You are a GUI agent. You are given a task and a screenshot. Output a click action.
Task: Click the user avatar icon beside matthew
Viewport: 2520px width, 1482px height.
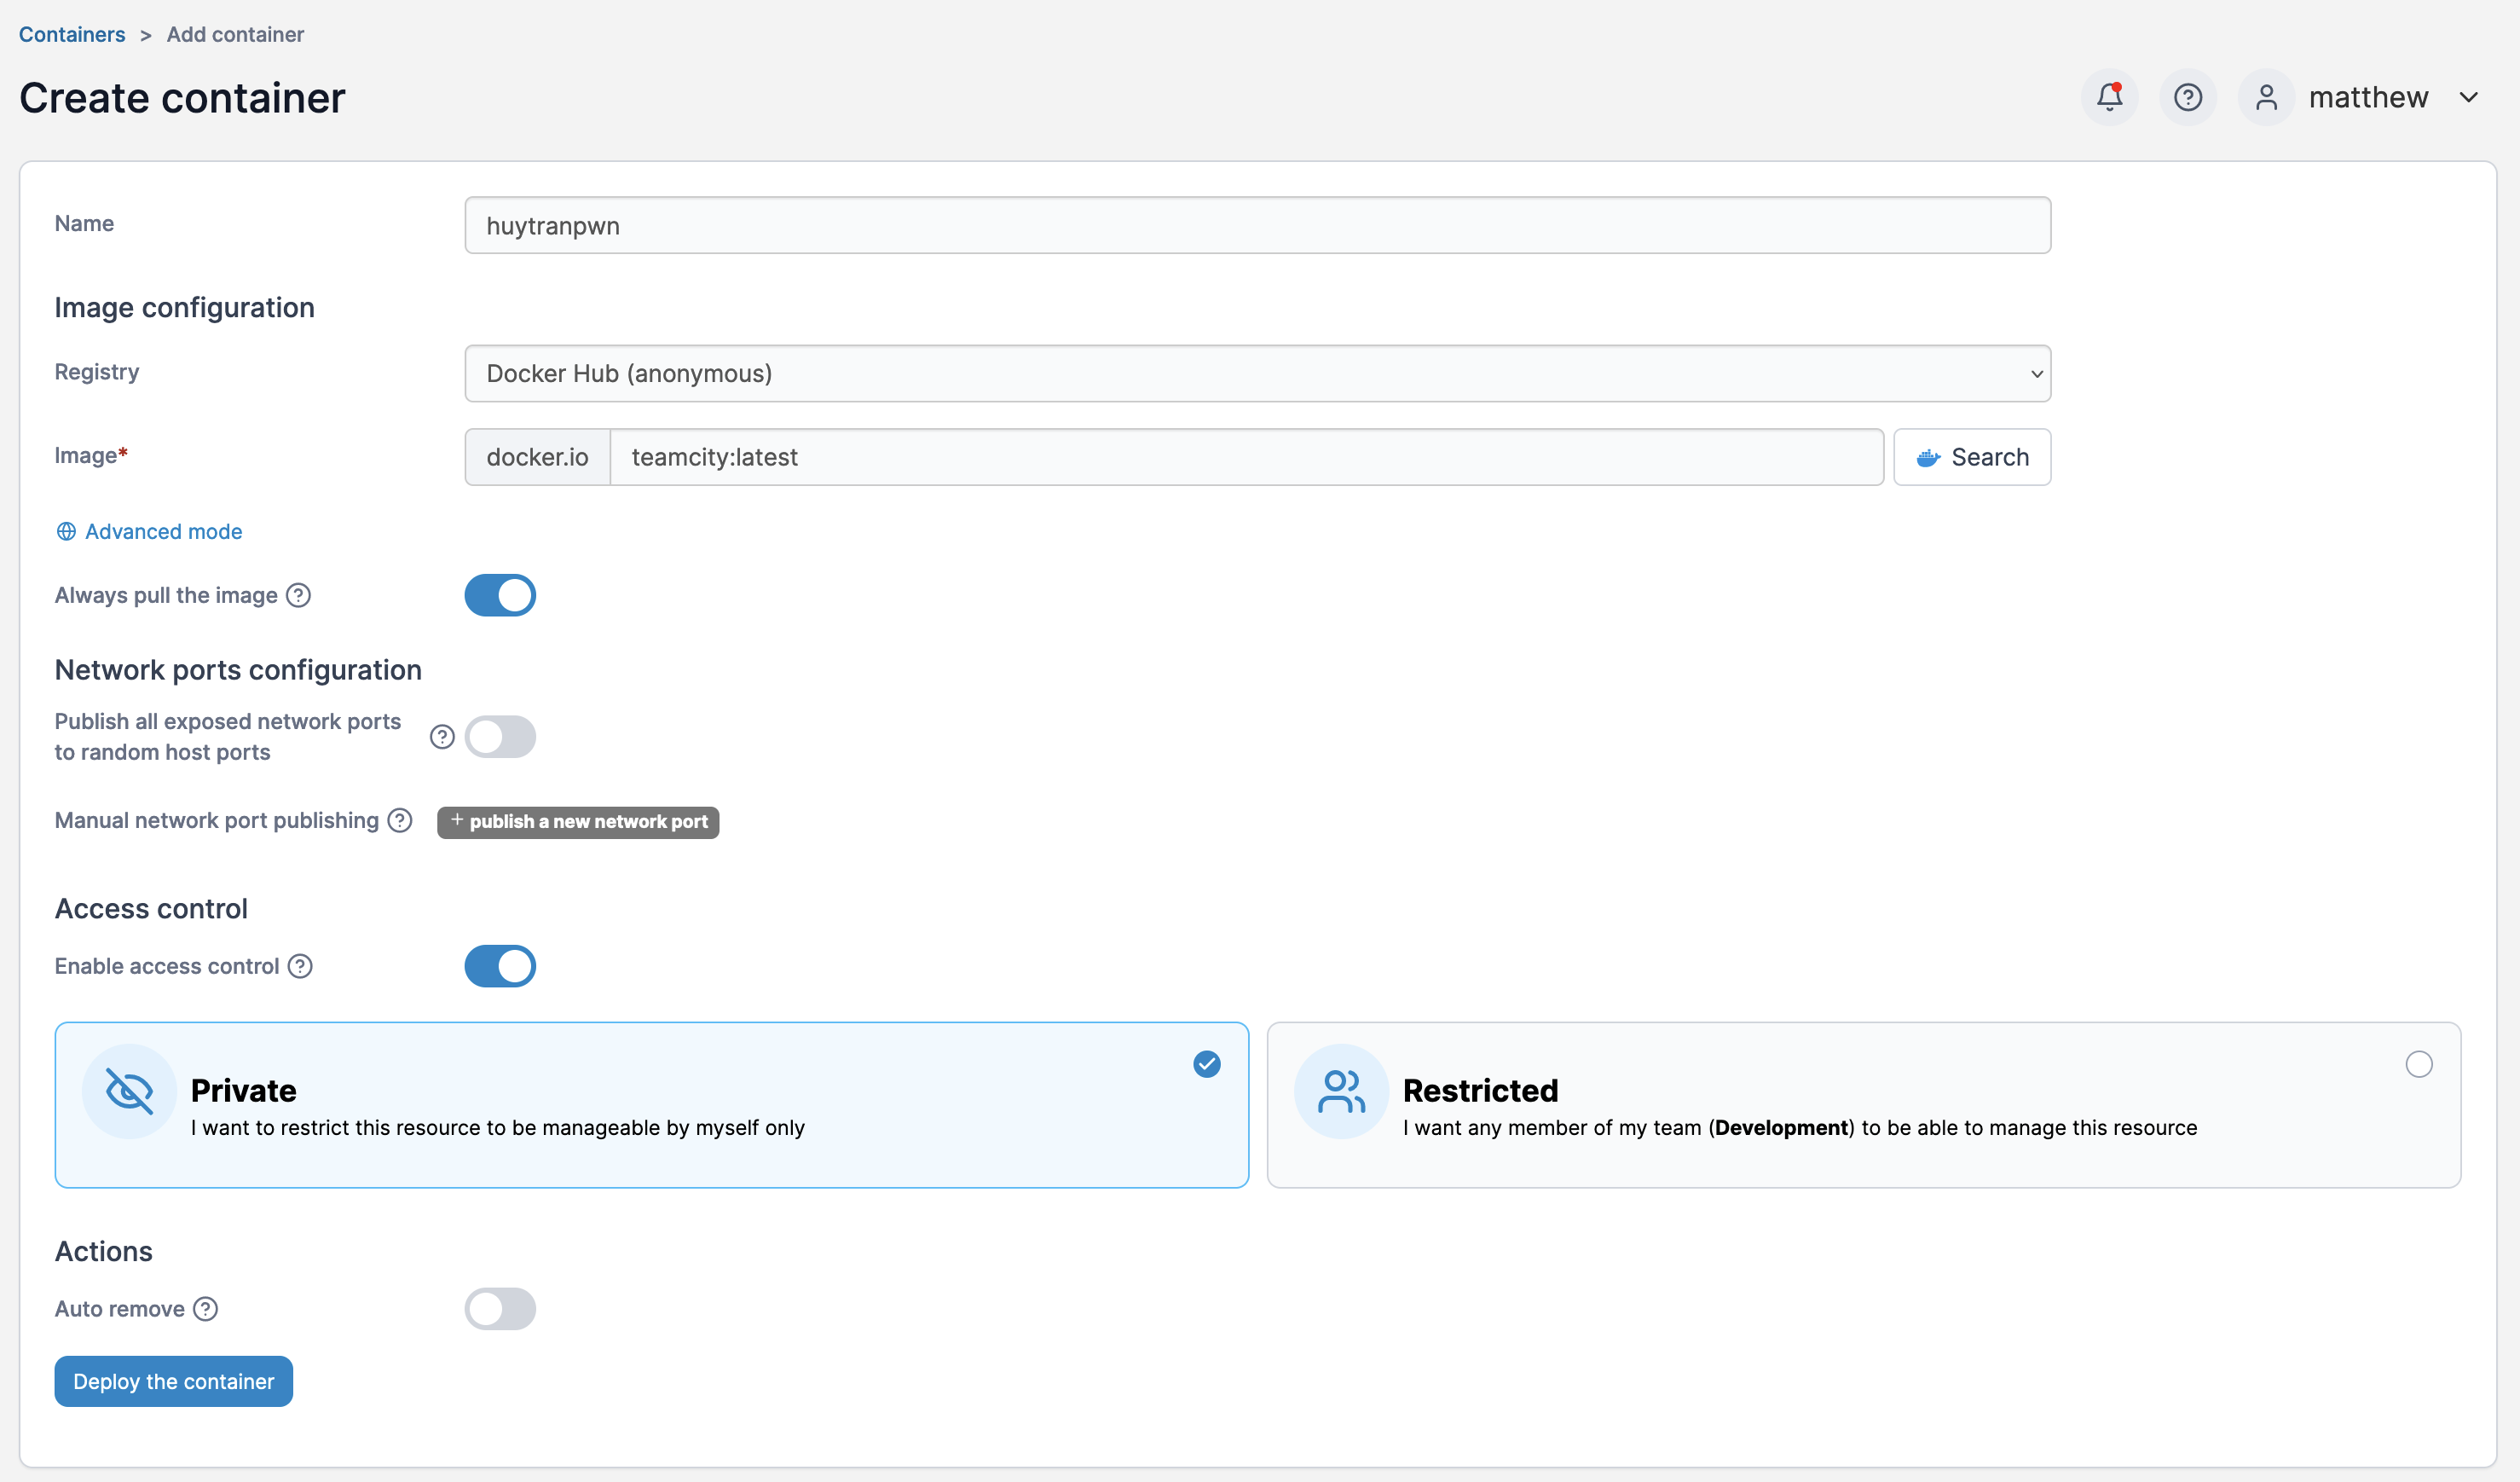pyautogui.click(x=2265, y=97)
